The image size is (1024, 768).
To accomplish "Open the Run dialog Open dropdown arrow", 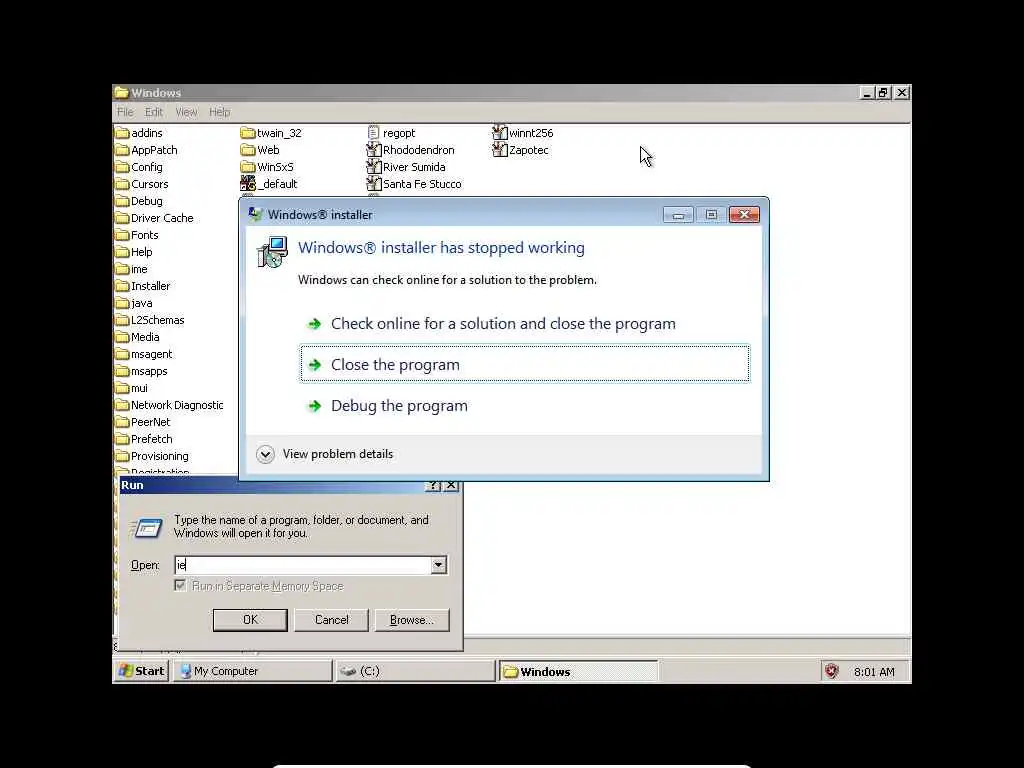I will [x=439, y=566].
